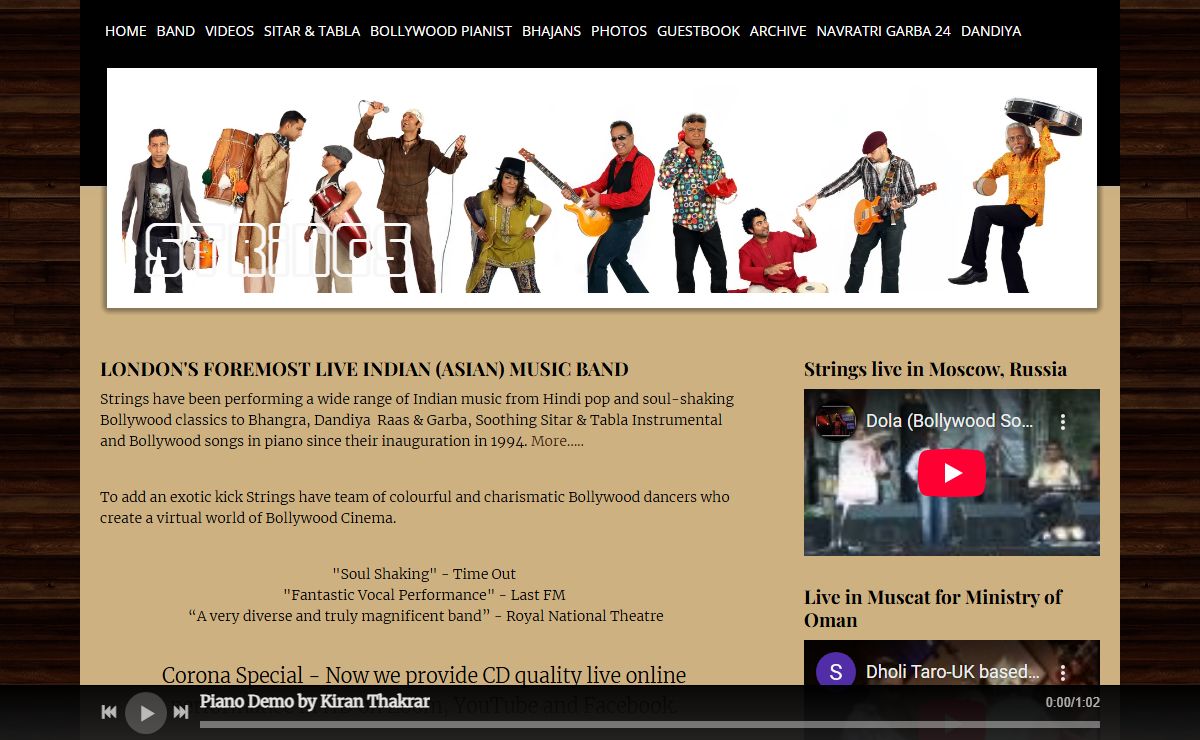Open the HOME menu item
Screen dimensions: 1200x740
pyautogui.click(x=126, y=31)
